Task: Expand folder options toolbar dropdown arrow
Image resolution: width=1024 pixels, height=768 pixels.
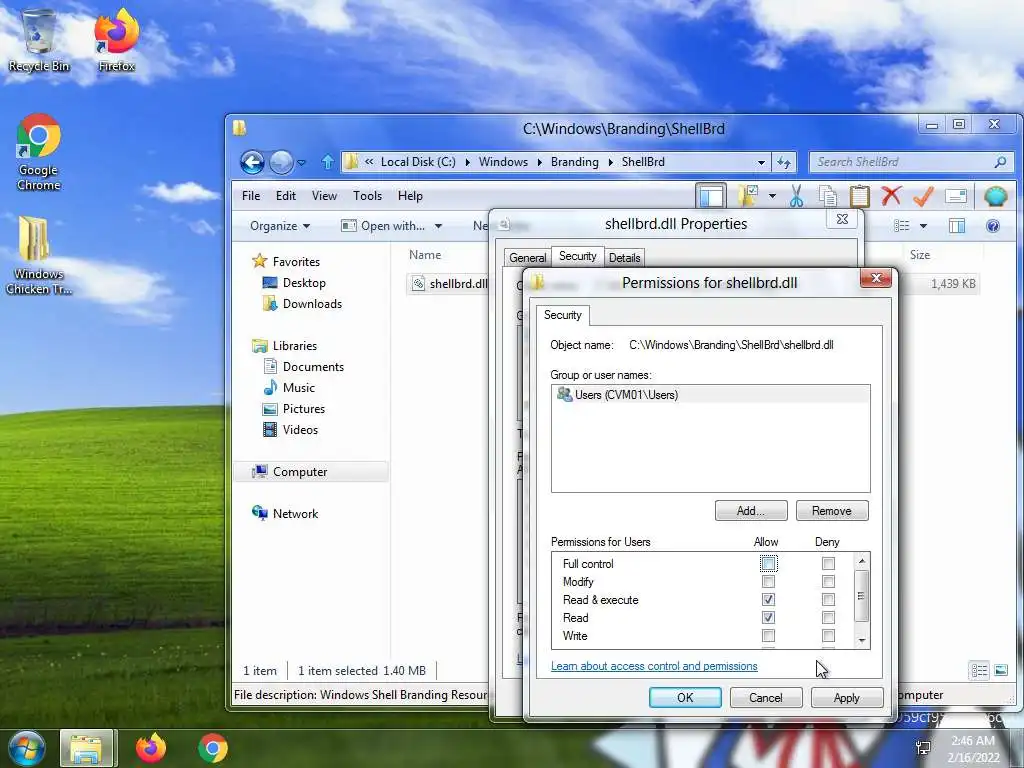Action: (x=772, y=196)
